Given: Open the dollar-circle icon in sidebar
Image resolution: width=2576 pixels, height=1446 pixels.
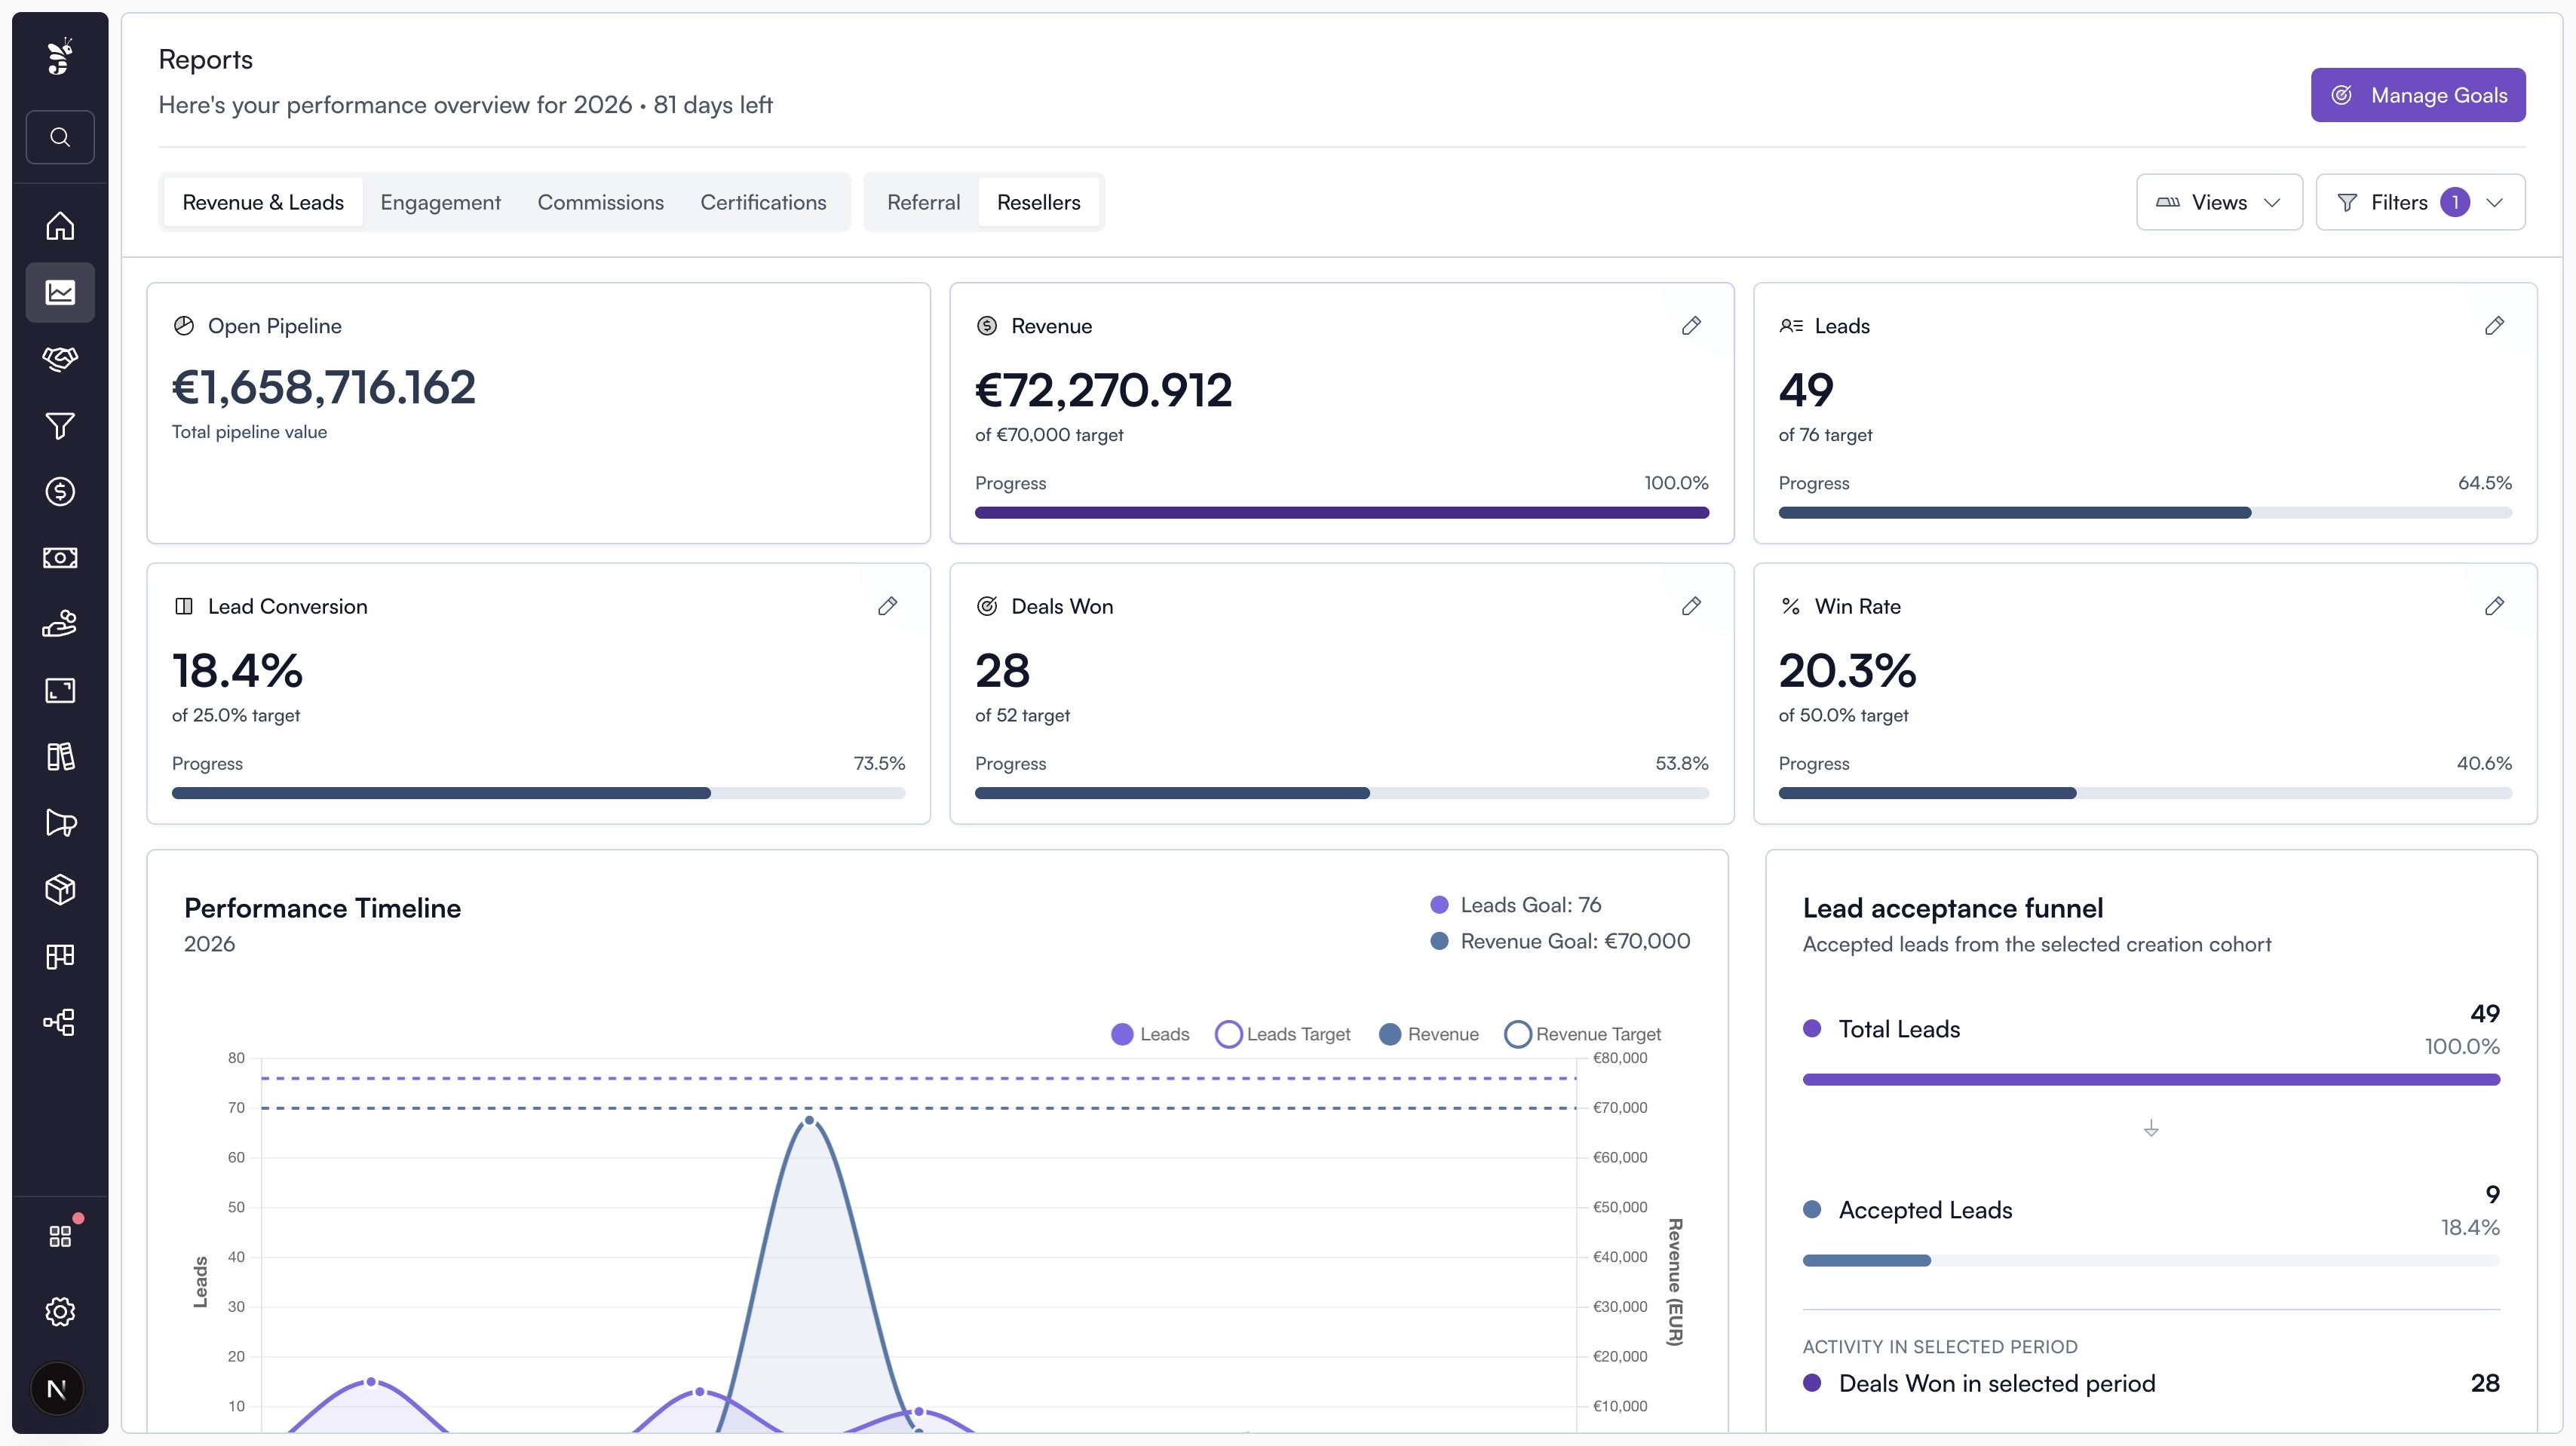Looking at the screenshot, I should tap(60, 491).
